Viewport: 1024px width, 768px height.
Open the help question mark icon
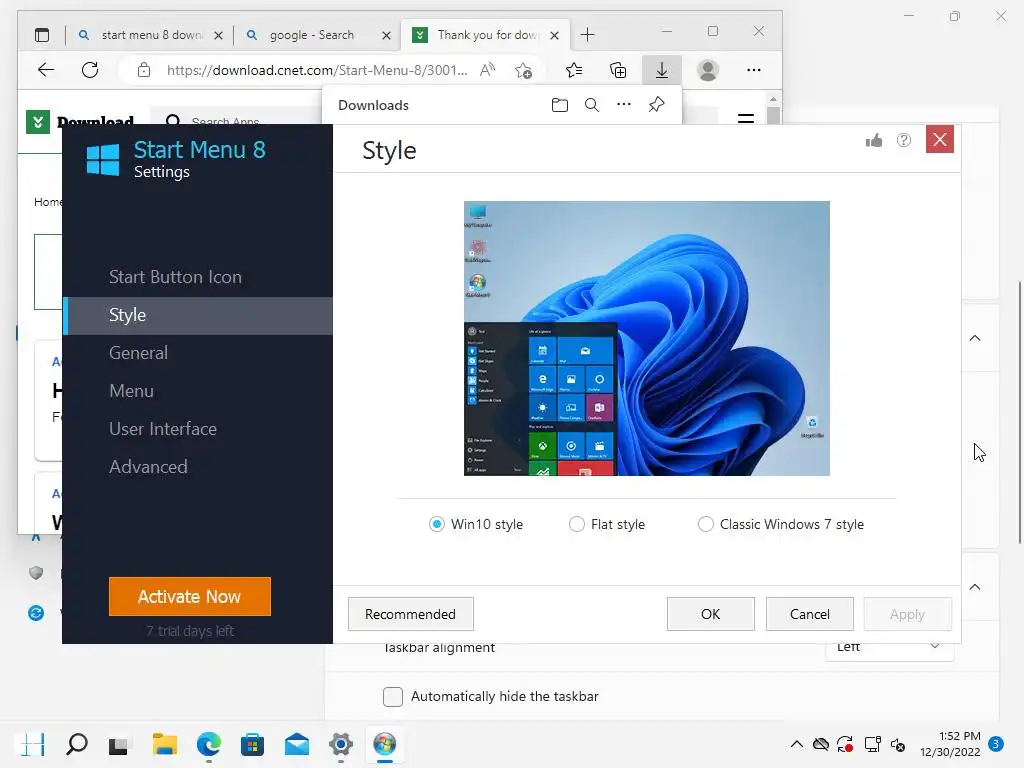[904, 140]
